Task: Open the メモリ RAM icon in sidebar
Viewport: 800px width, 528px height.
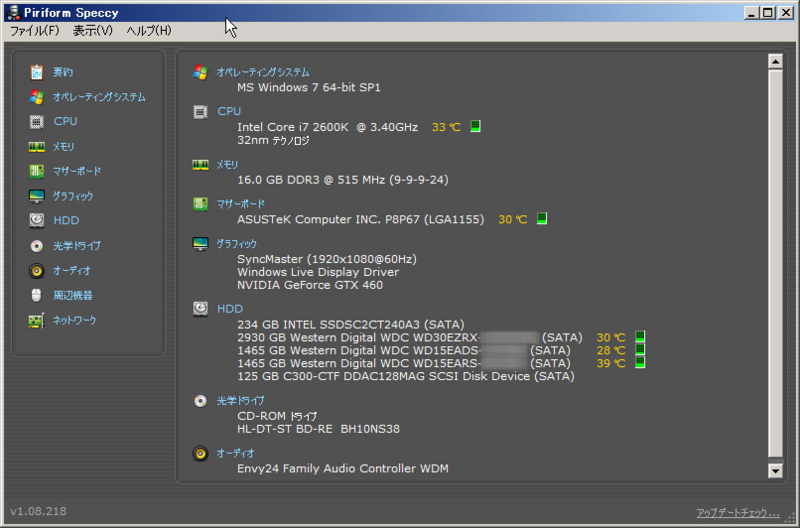Action: 36,147
